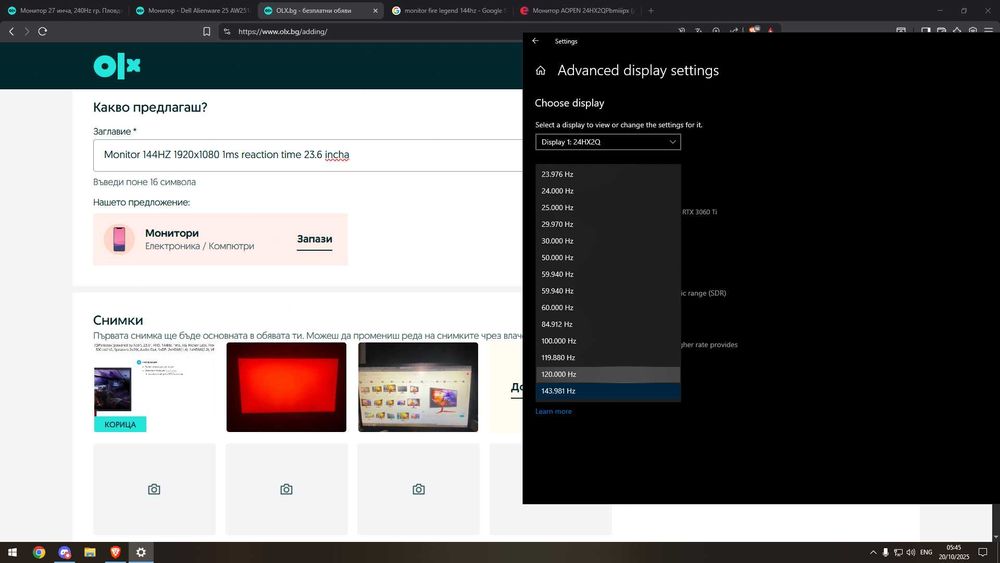Click the Заглавие title input field
The image size is (1000, 563).
[308, 155]
